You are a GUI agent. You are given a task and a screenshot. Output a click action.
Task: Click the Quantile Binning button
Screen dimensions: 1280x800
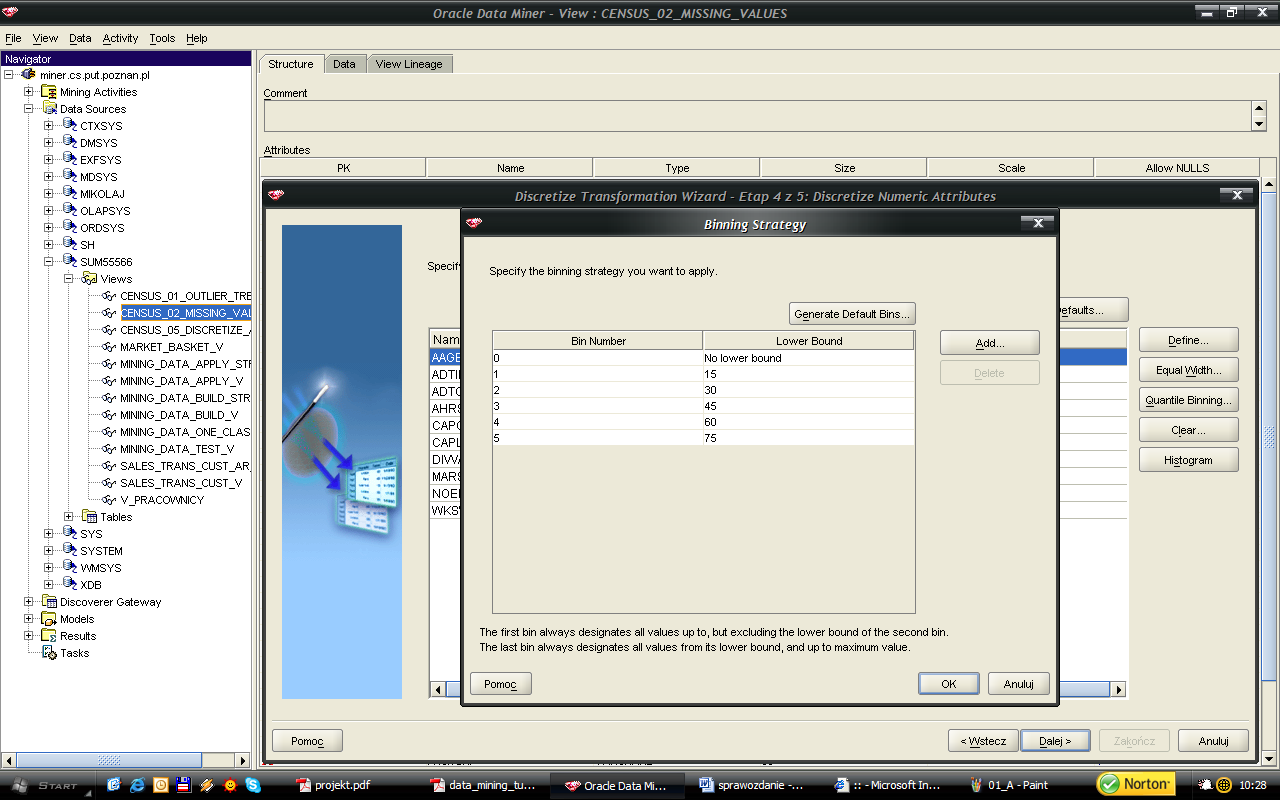[x=1188, y=400]
